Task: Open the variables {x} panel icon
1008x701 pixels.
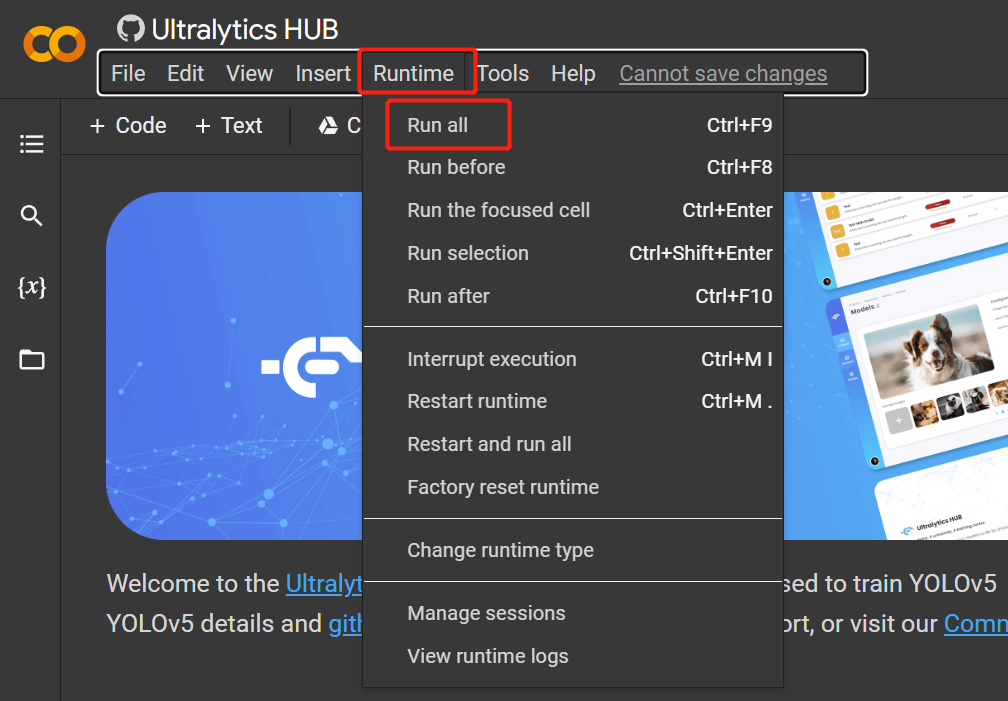Action: (32, 287)
